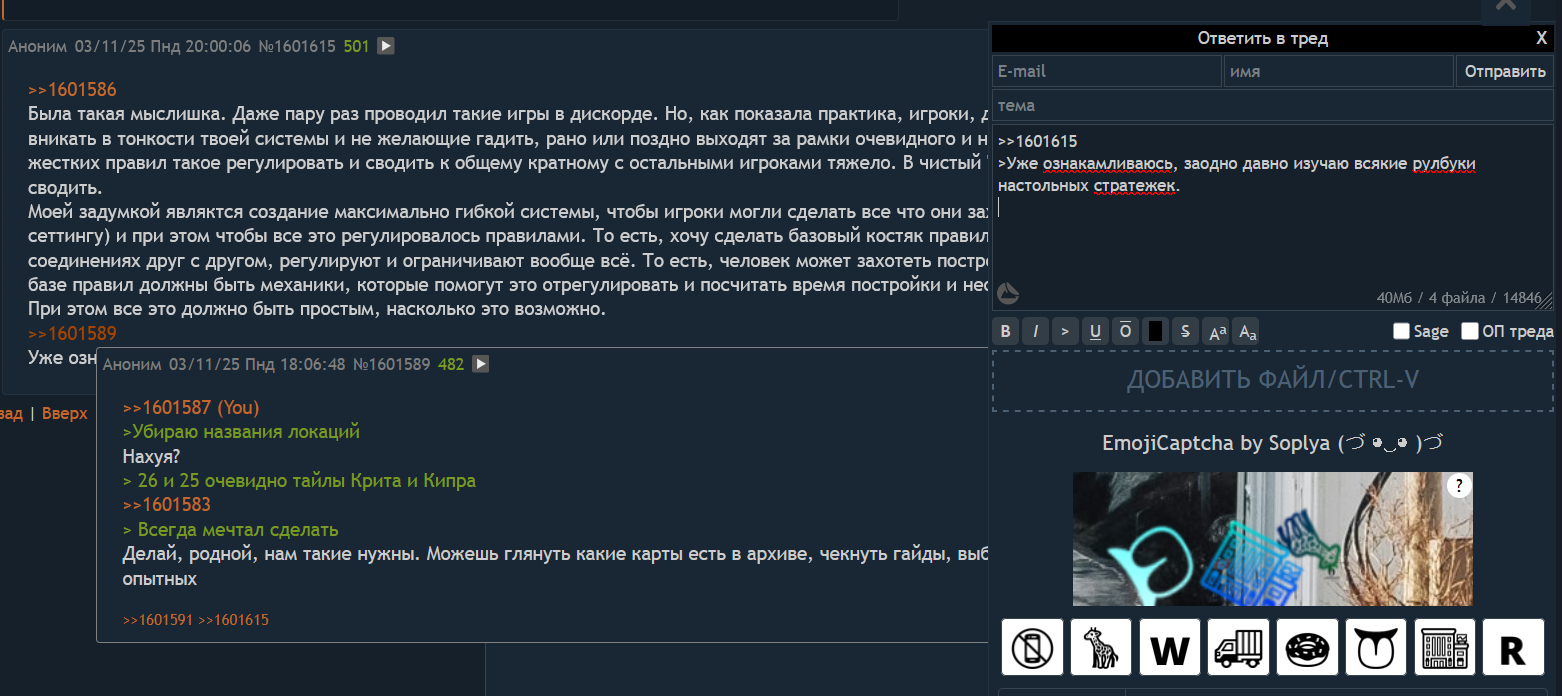Enable the Sage checkbox

1401,331
